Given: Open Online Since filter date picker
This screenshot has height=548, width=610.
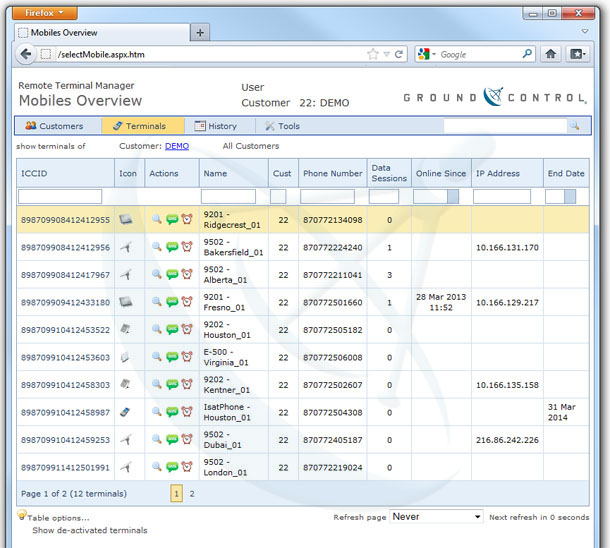Looking at the screenshot, I should (x=453, y=196).
